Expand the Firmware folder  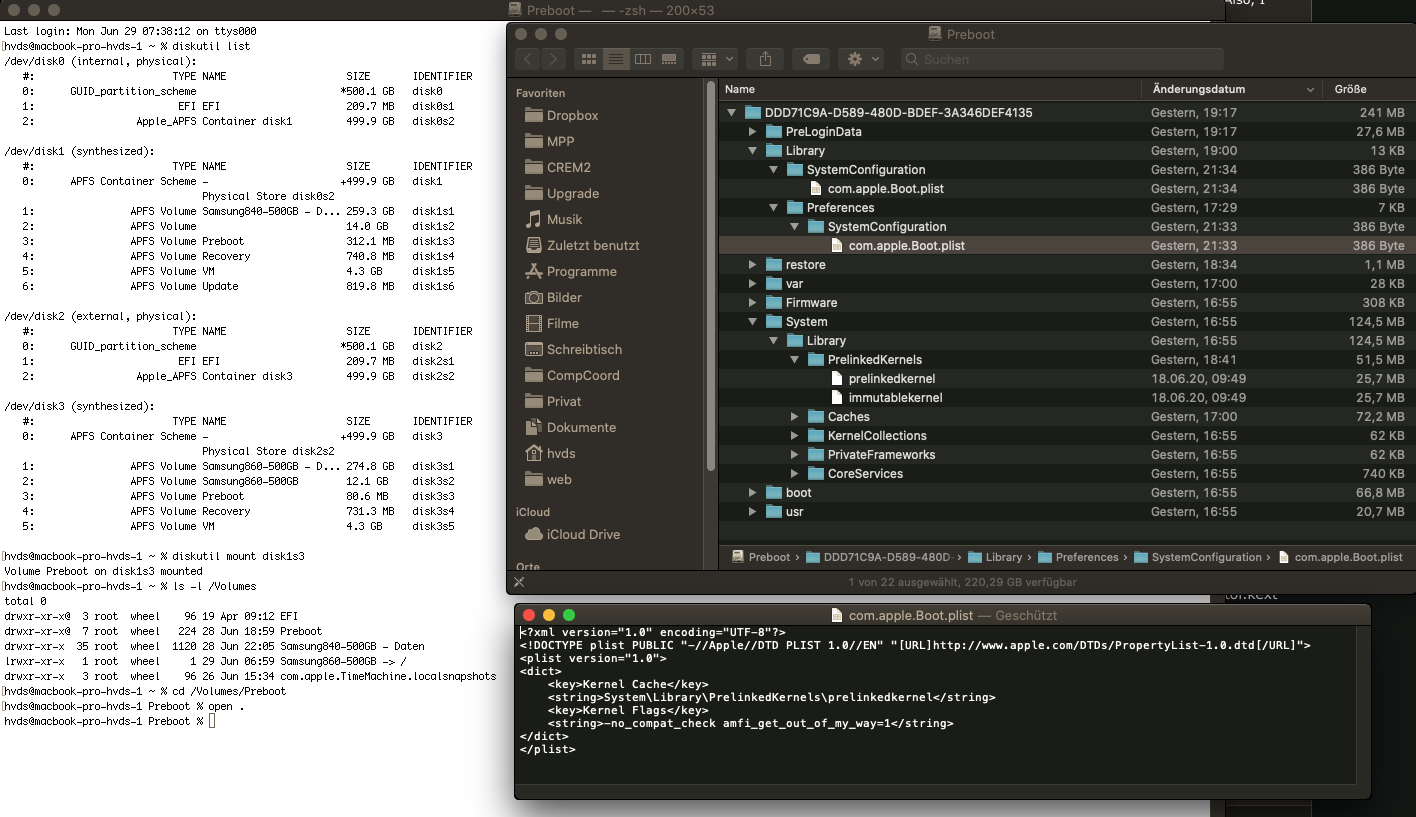coord(753,303)
